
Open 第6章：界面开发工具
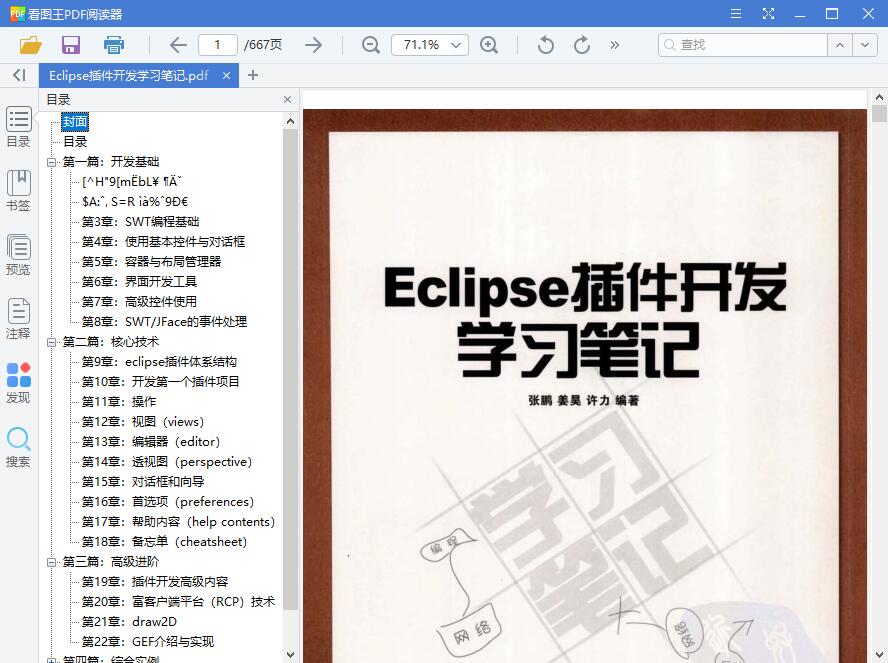click(139, 281)
